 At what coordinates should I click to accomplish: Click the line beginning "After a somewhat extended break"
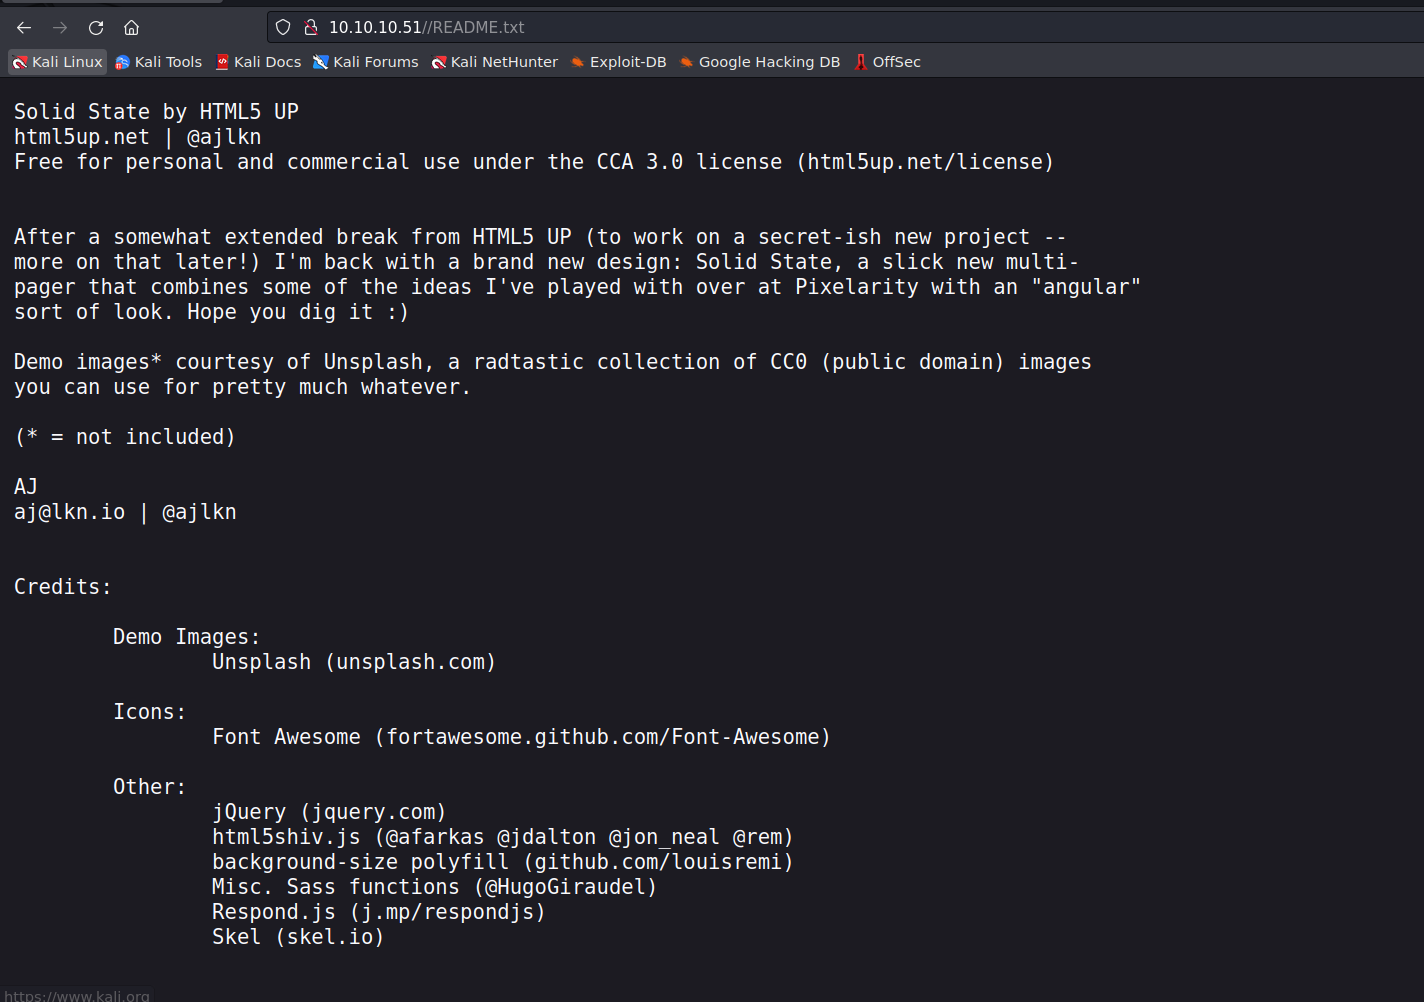540,237
